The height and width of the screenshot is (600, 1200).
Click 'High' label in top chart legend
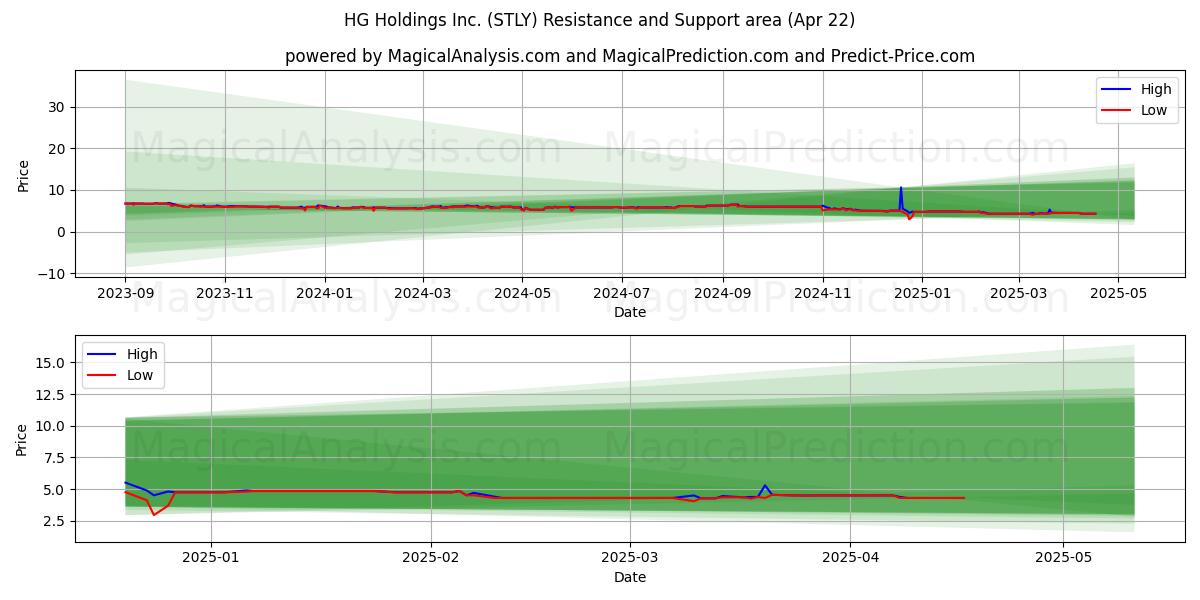(1157, 89)
